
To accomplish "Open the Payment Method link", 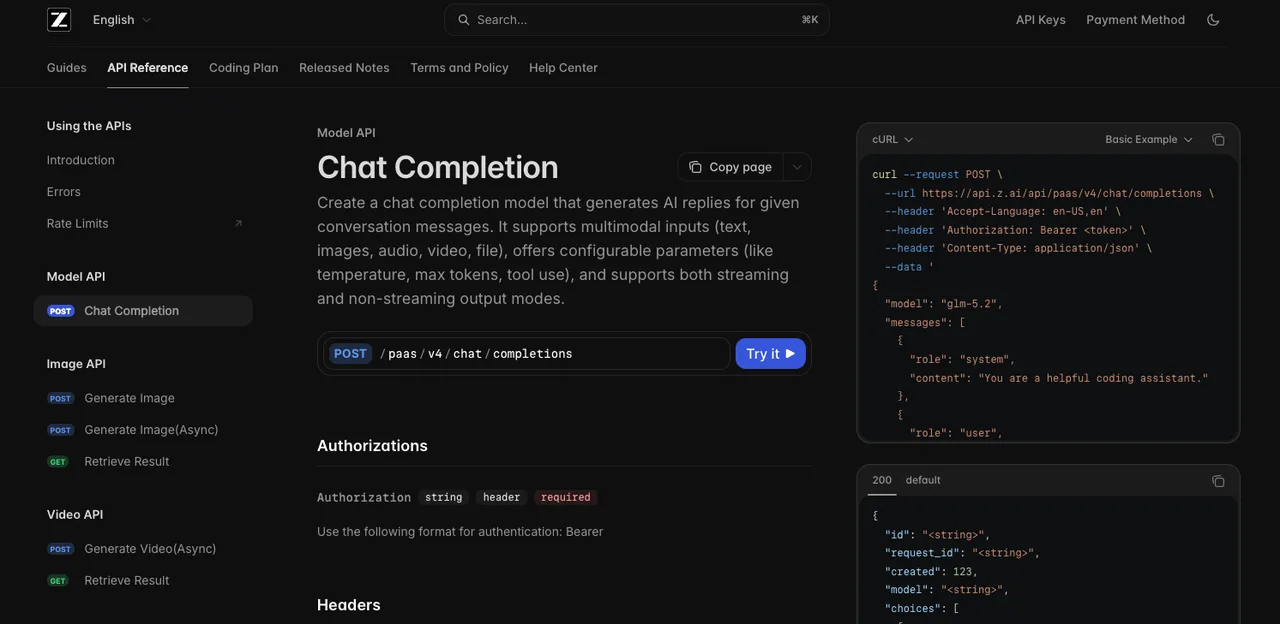I will (x=1136, y=20).
